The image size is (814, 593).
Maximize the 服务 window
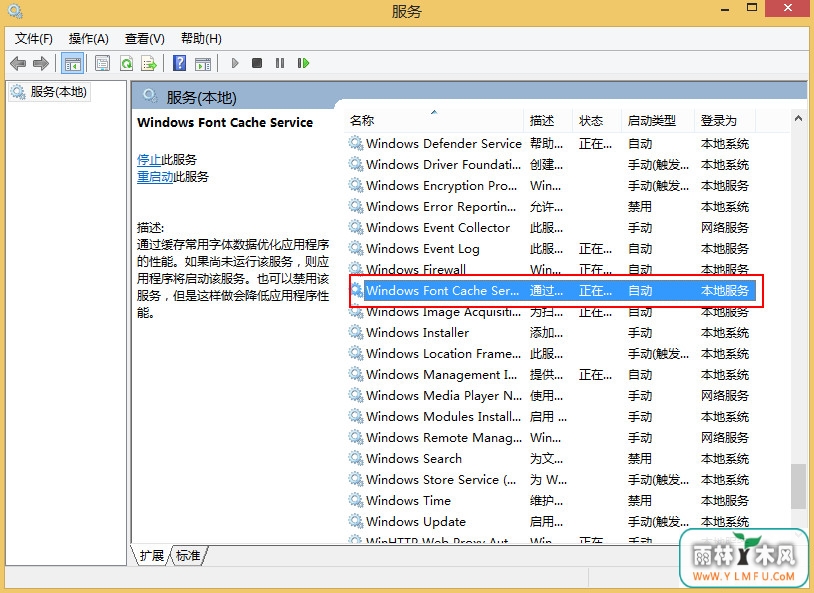click(x=752, y=8)
